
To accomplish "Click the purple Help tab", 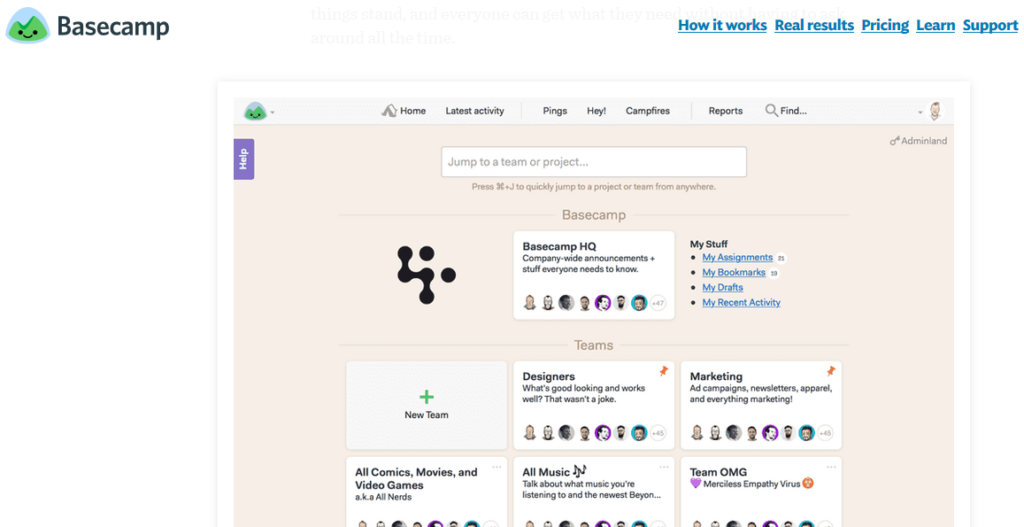I will (x=244, y=159).
